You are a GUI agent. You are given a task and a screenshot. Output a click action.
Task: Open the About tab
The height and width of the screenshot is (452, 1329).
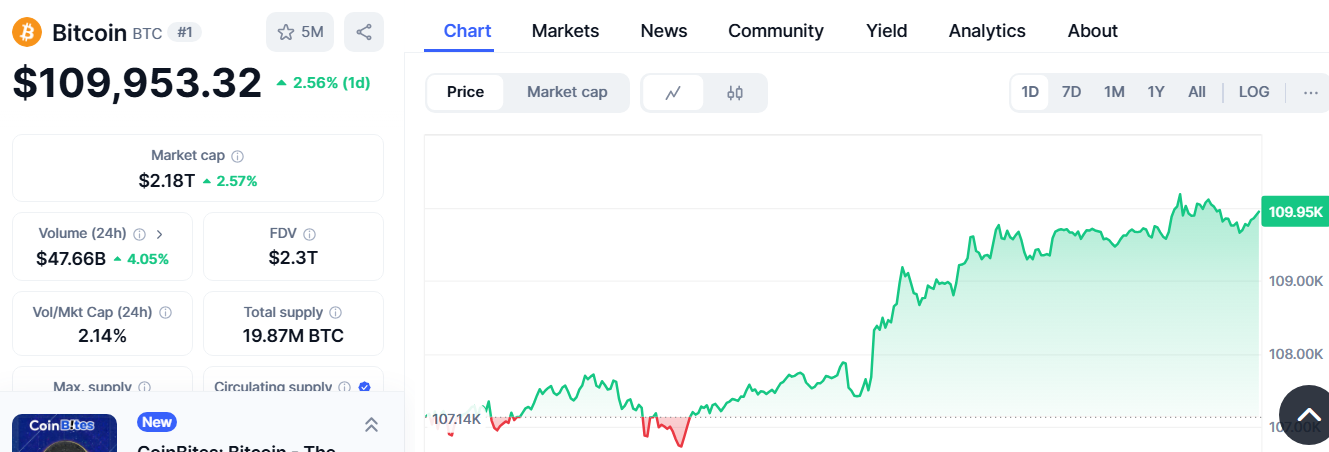coord(1093,31)
